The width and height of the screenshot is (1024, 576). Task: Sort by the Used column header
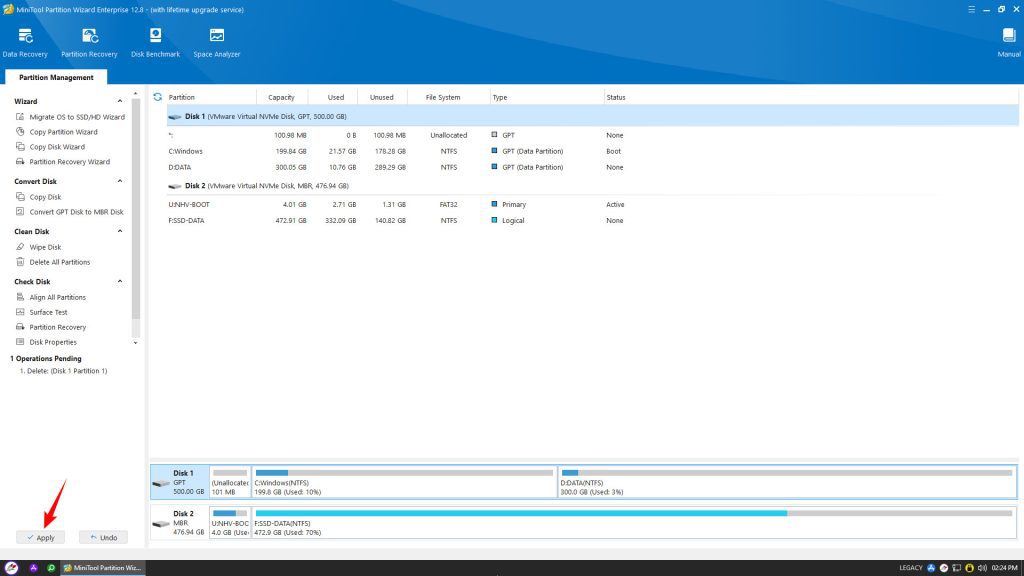coord(336,97)
